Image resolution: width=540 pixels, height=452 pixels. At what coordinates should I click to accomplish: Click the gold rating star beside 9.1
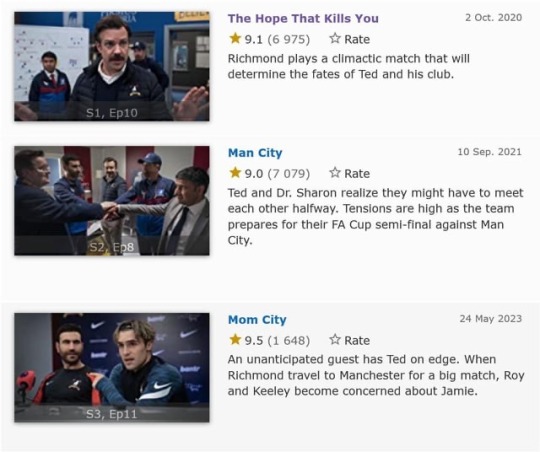click(x=235, y=38)
